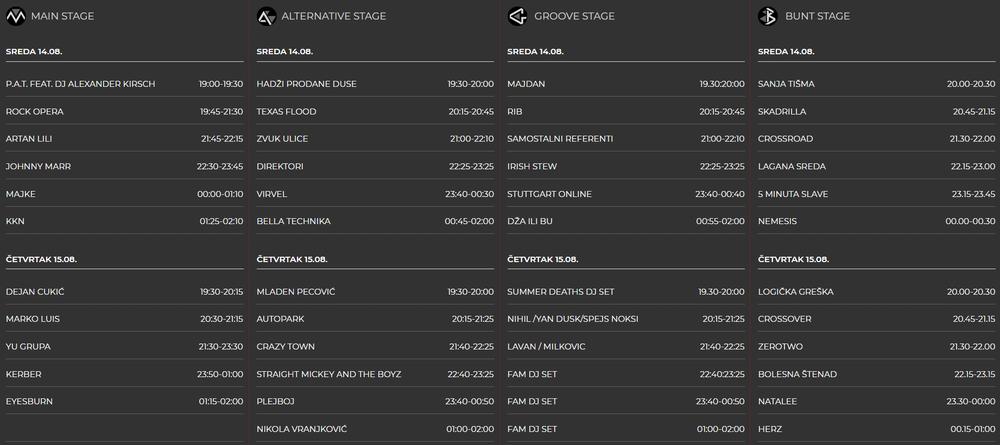Click the Bunt Stage logo icon
Image resolution: width=1000 pixels, height=445 pixels.
pos(768,16)
